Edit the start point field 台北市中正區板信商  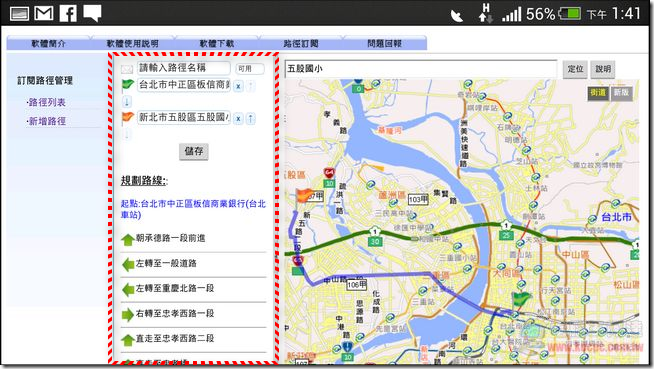click(184, 85)
